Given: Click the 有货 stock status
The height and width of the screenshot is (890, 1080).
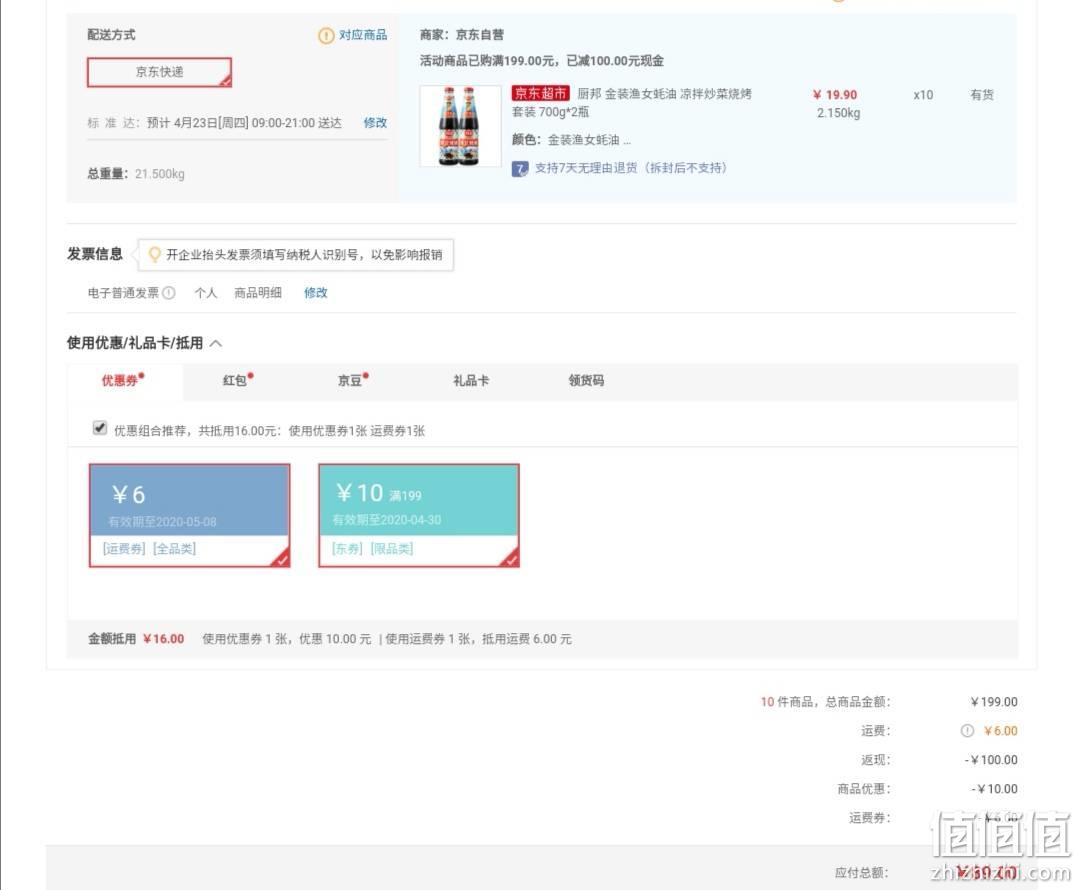Looking at the screenshot, I should click(982, 95).
